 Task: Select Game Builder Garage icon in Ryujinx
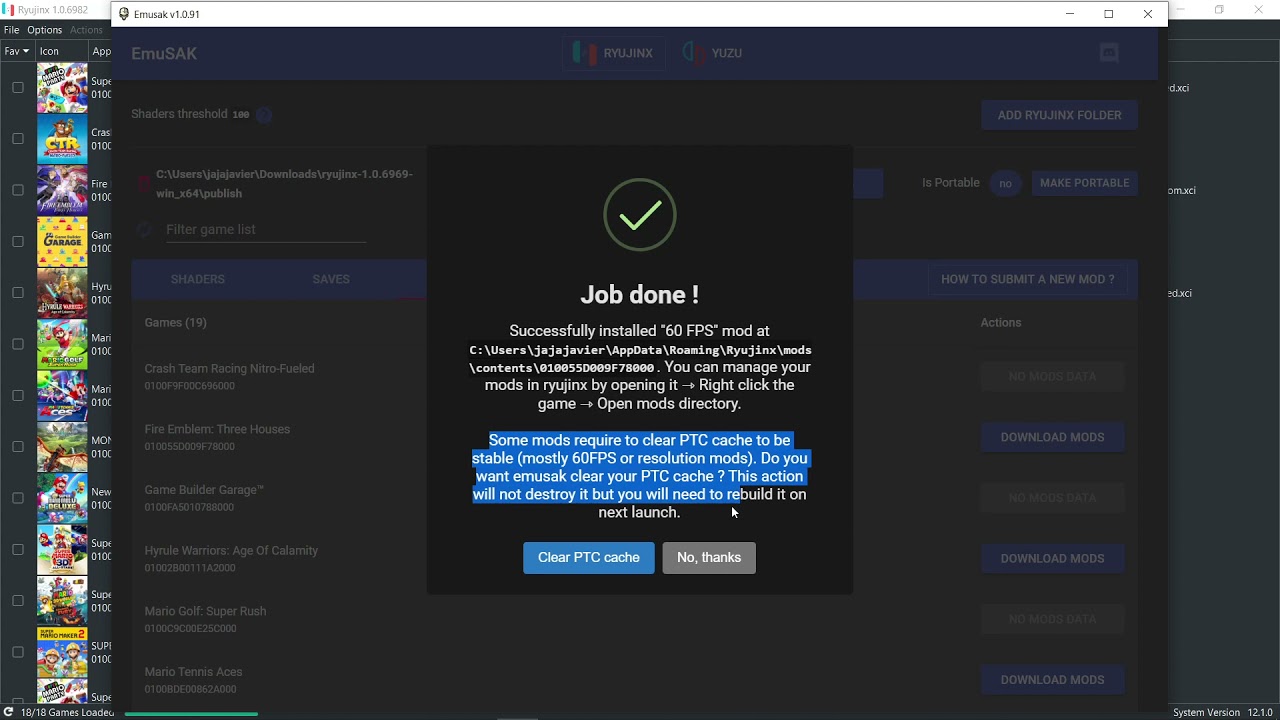[62, 241]
